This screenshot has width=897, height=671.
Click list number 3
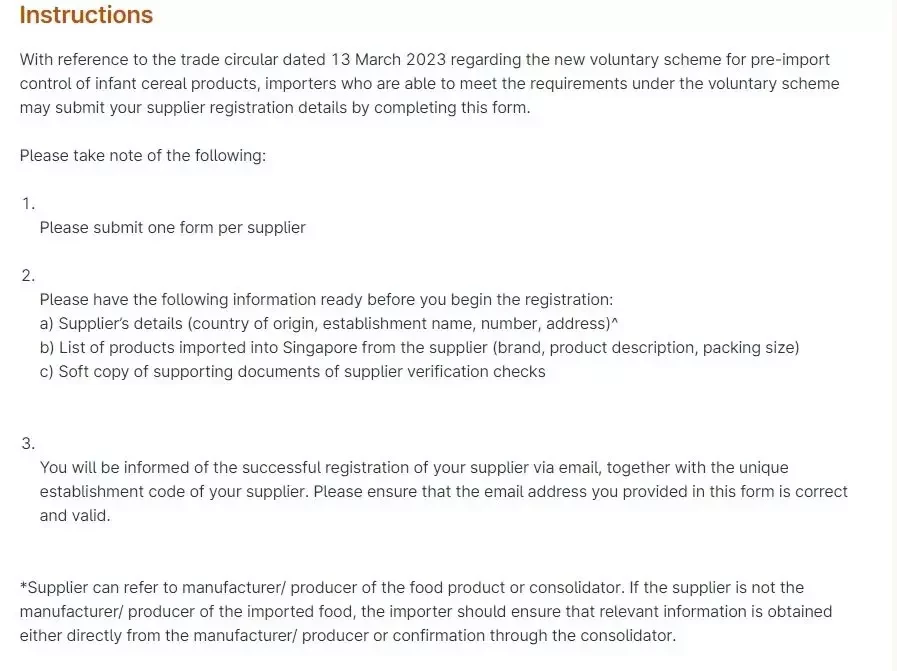29,444
